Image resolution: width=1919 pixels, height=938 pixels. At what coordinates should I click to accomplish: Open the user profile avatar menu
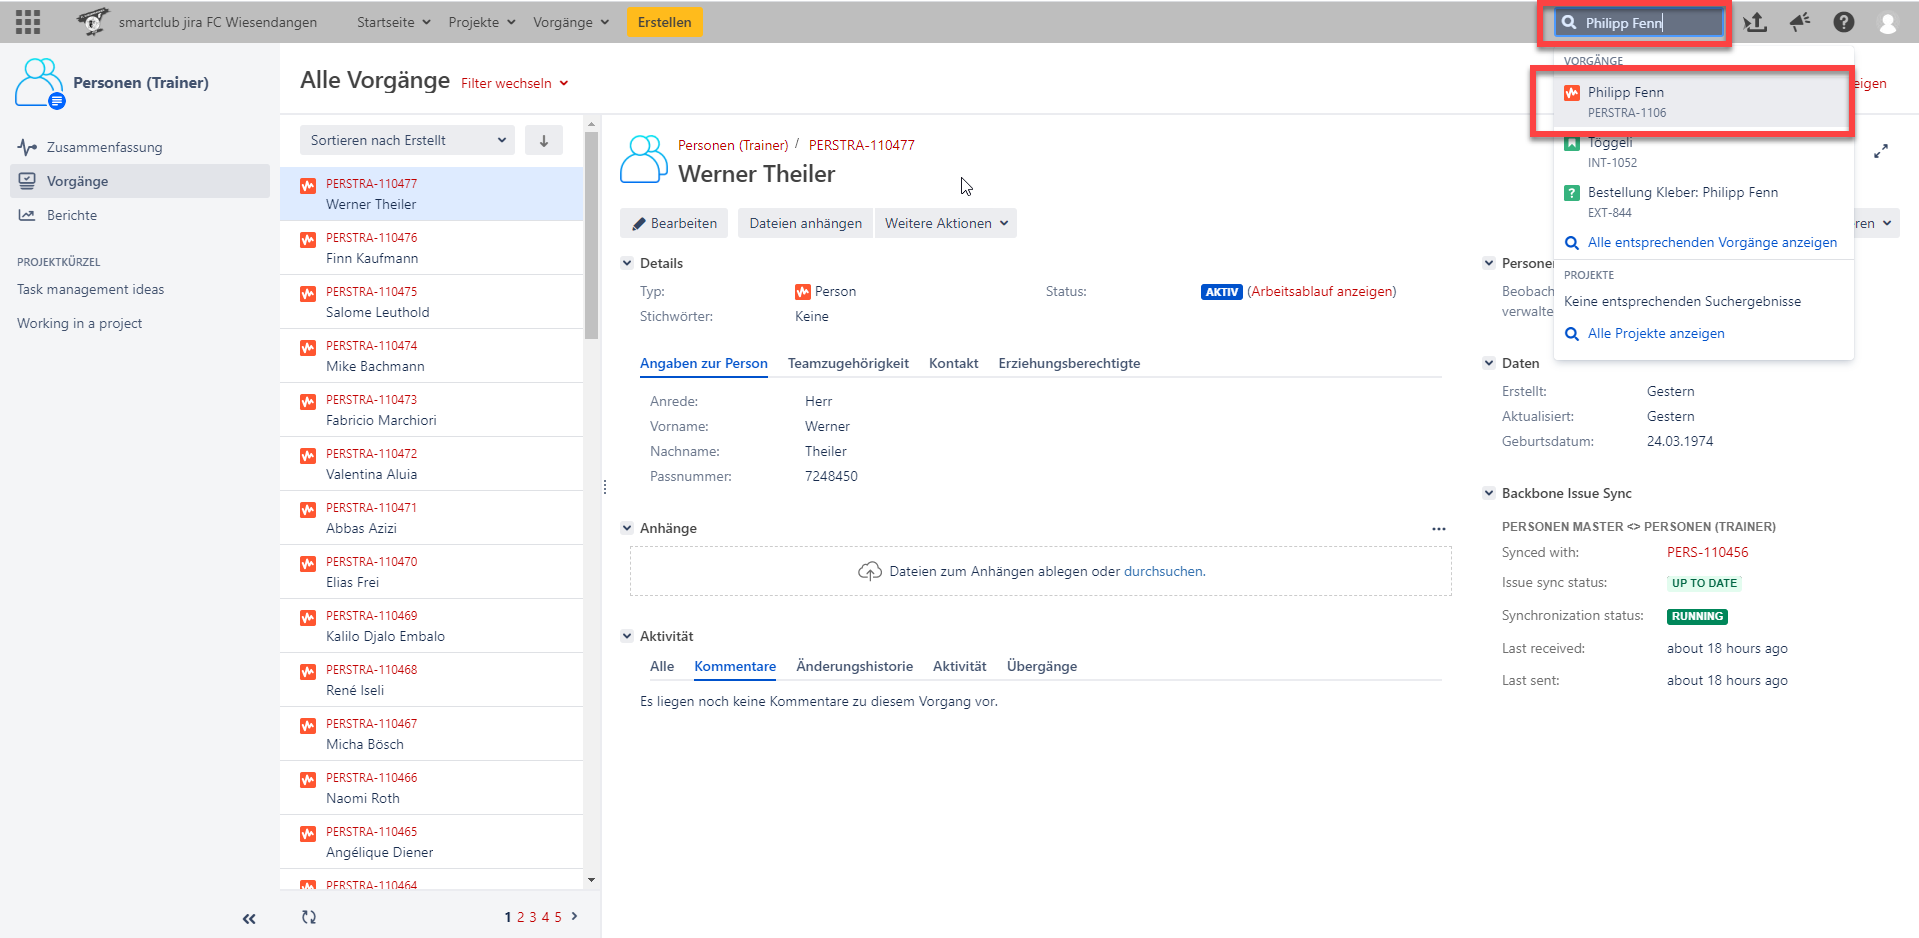1887,23
